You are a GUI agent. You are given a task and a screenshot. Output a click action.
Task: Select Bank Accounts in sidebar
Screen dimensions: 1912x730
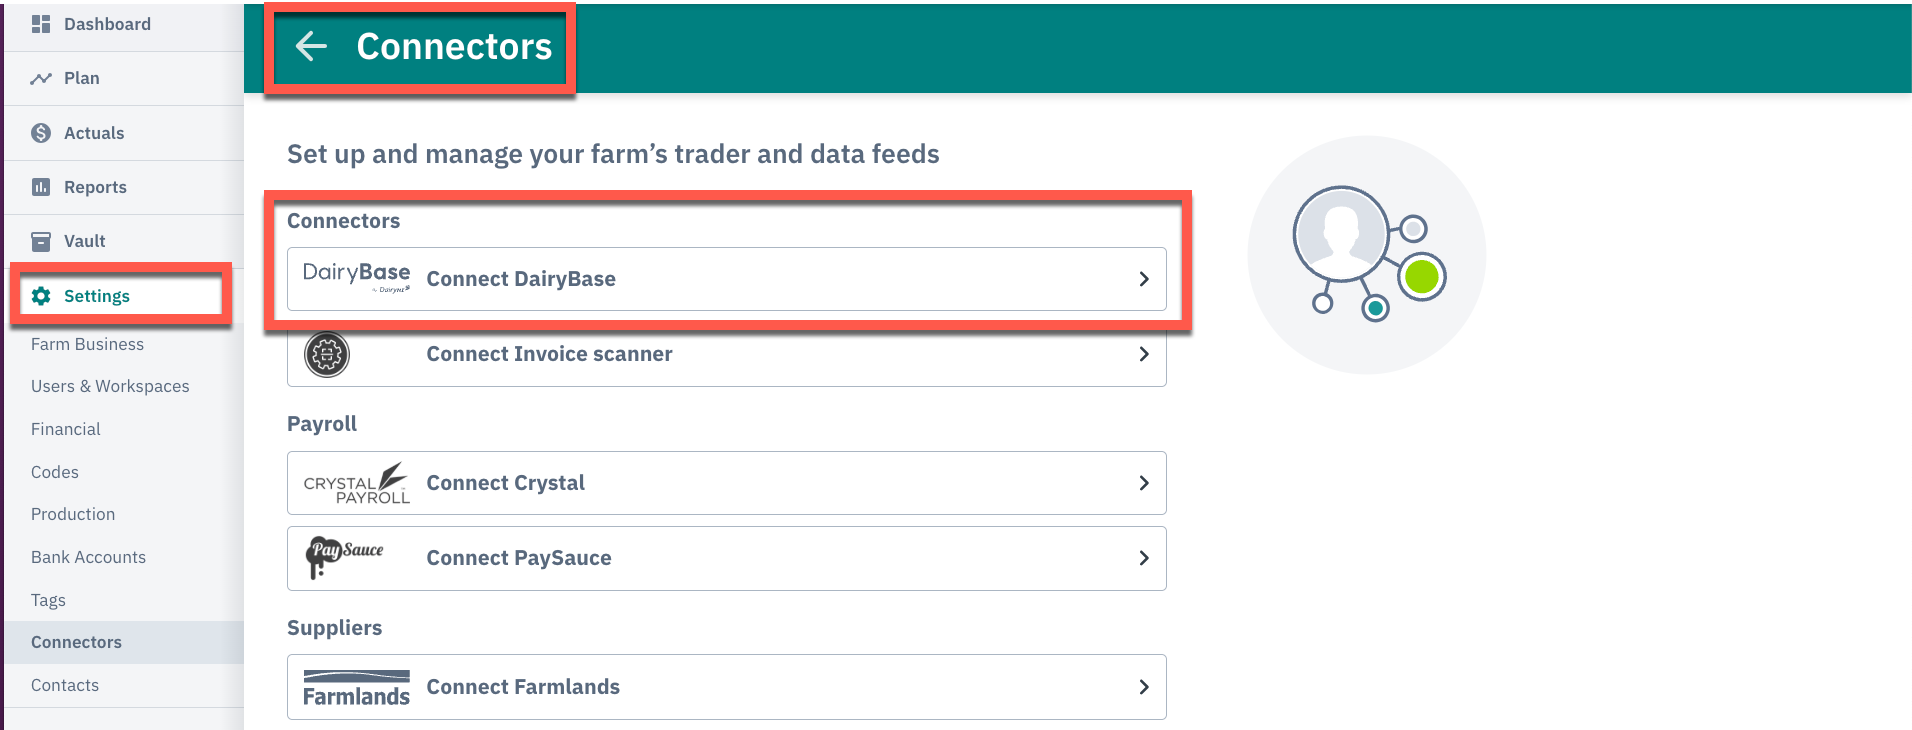point(88,557)
